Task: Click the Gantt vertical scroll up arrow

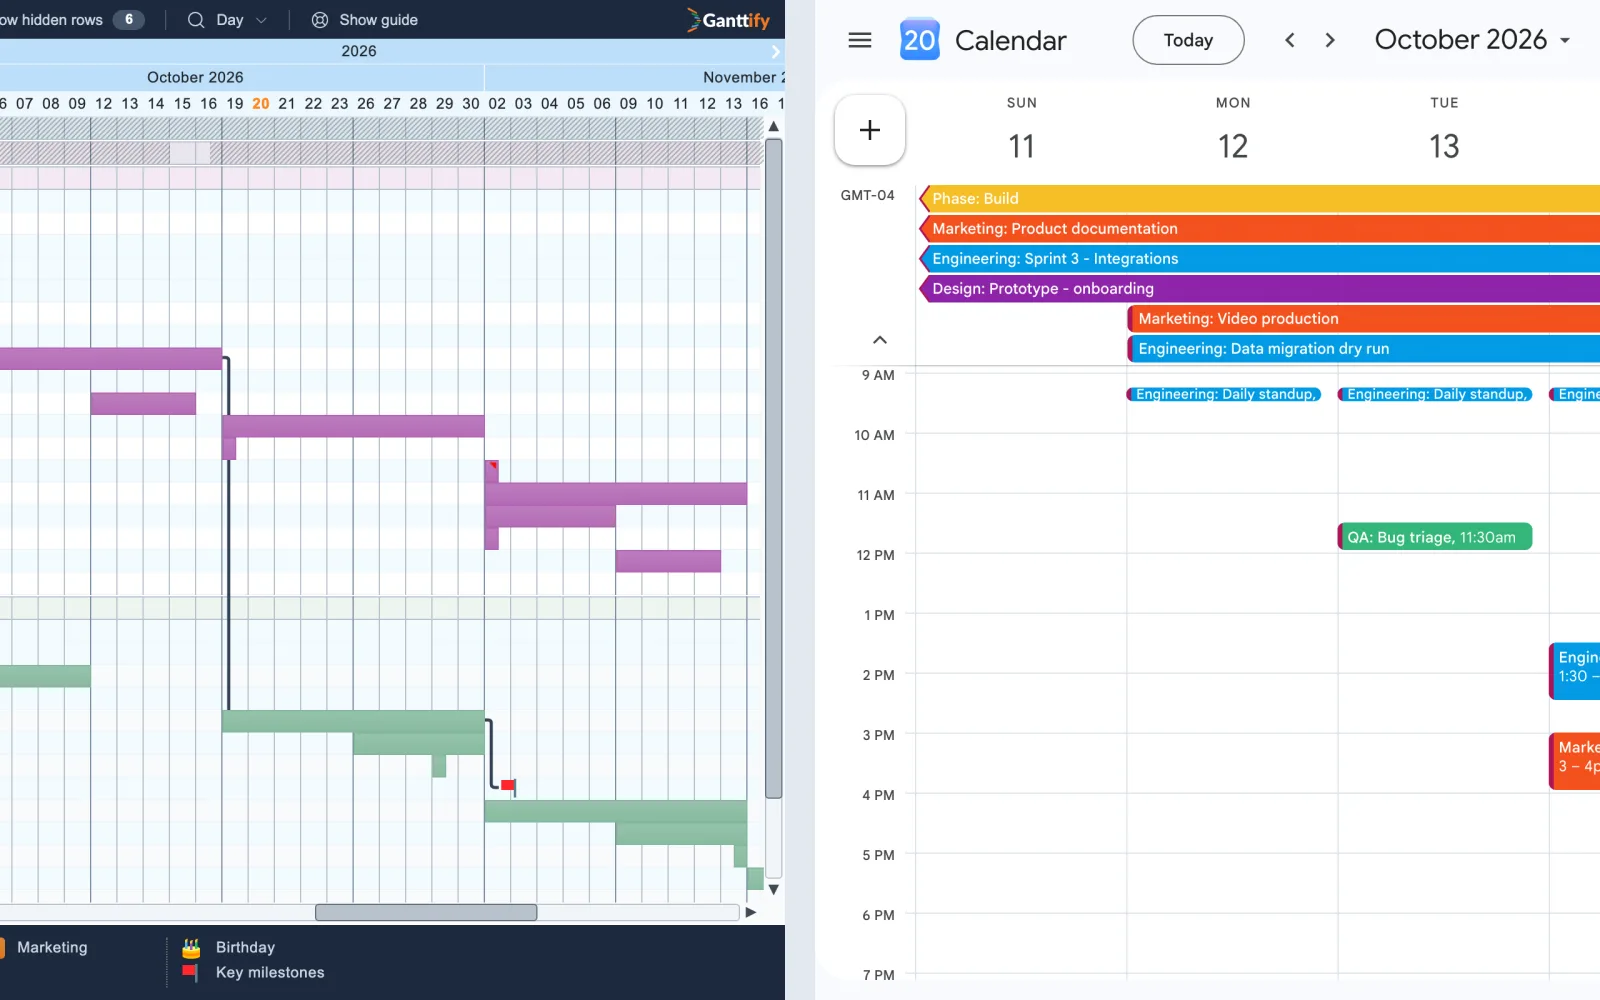Action: coord(773,127)
